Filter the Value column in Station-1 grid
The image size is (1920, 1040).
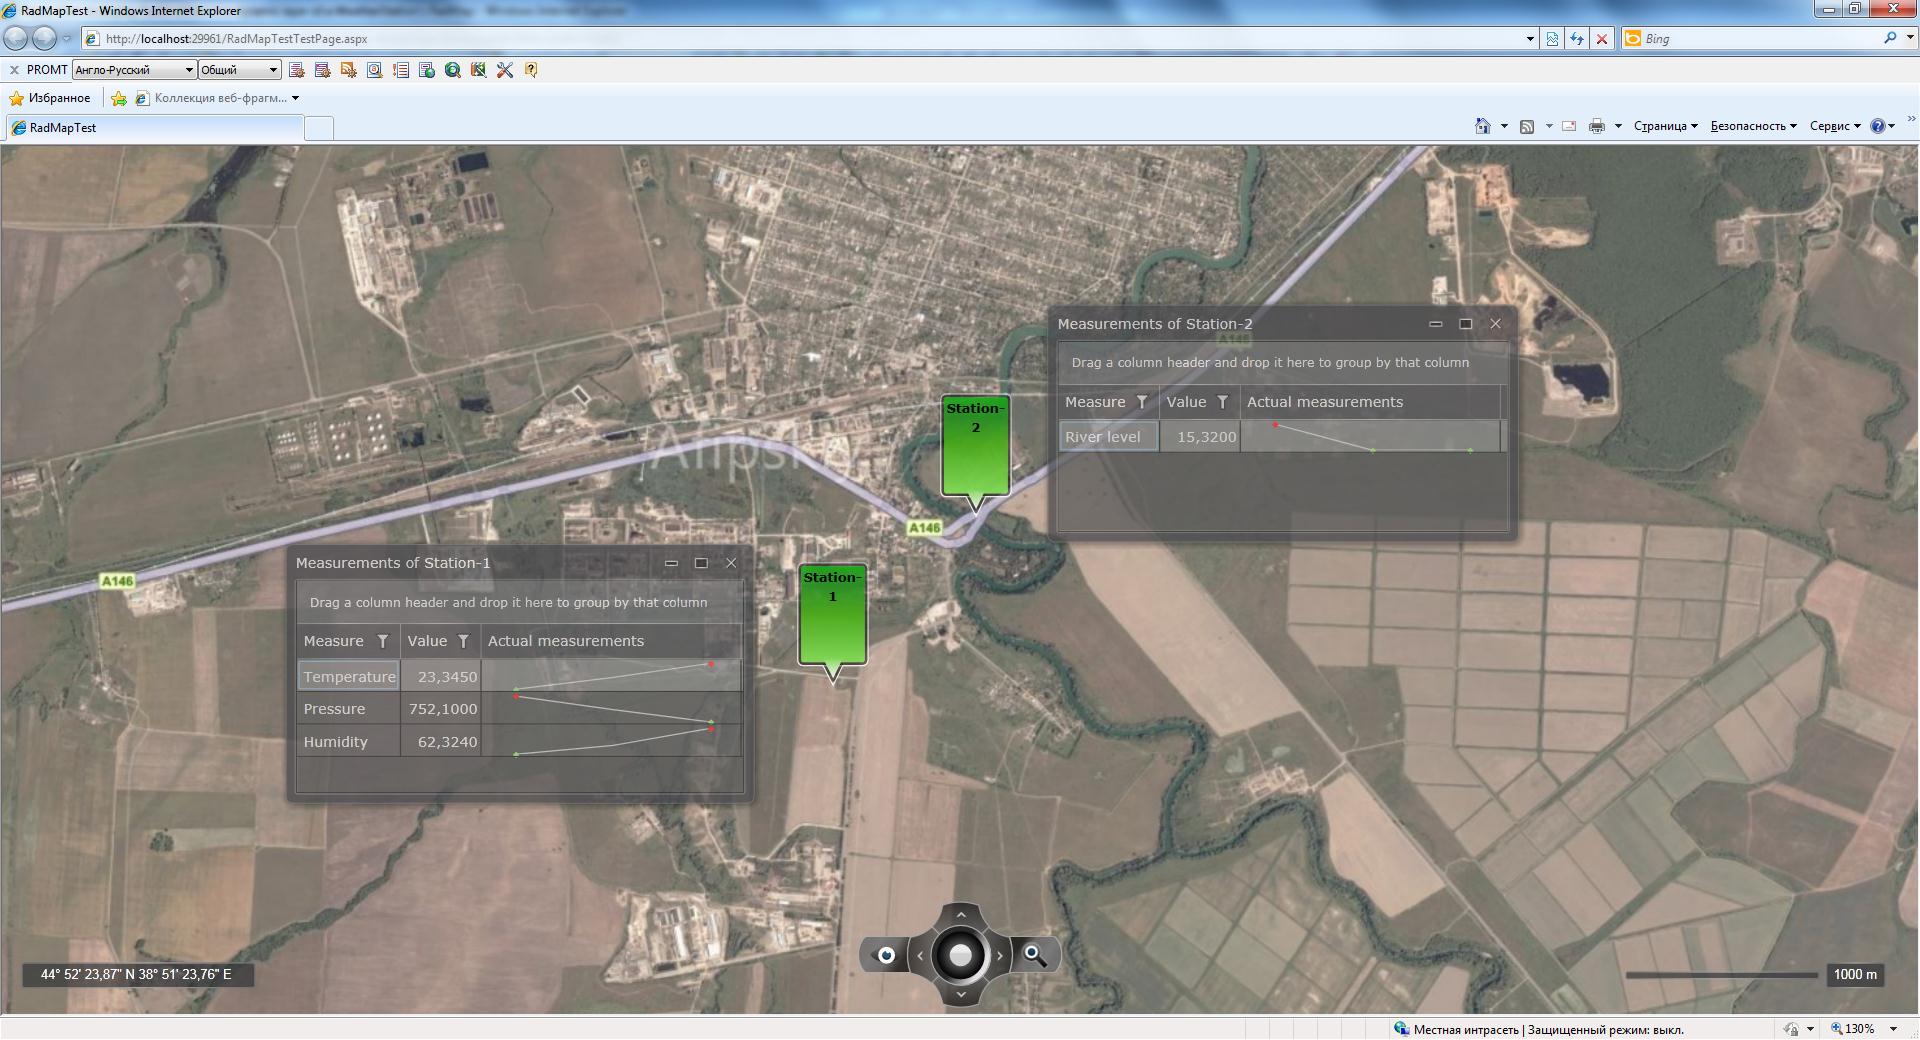coord(463,641)
